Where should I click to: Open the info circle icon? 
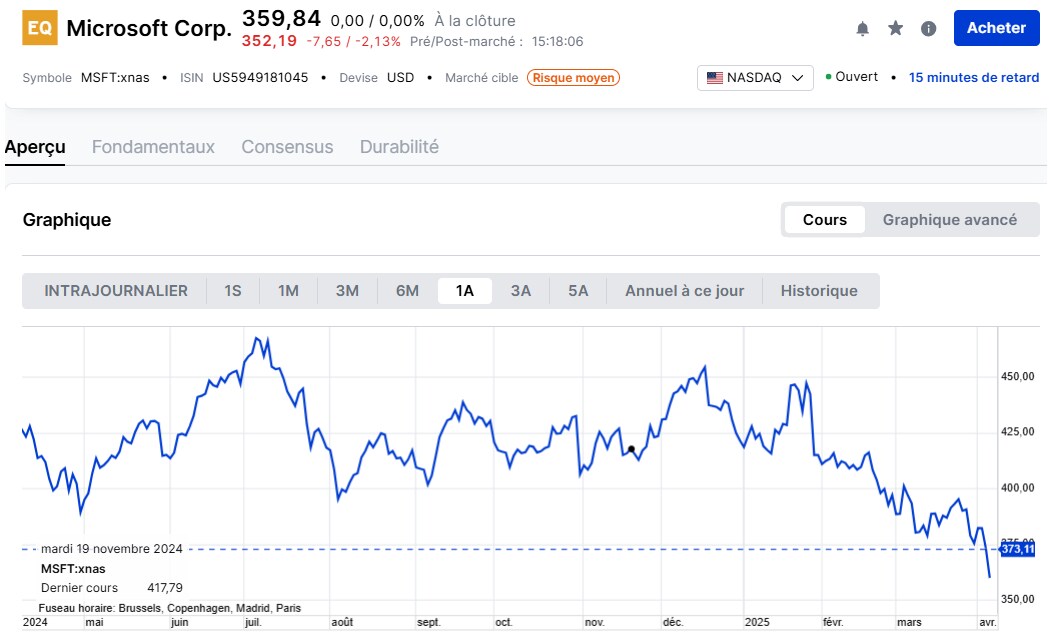click(928, 28)
